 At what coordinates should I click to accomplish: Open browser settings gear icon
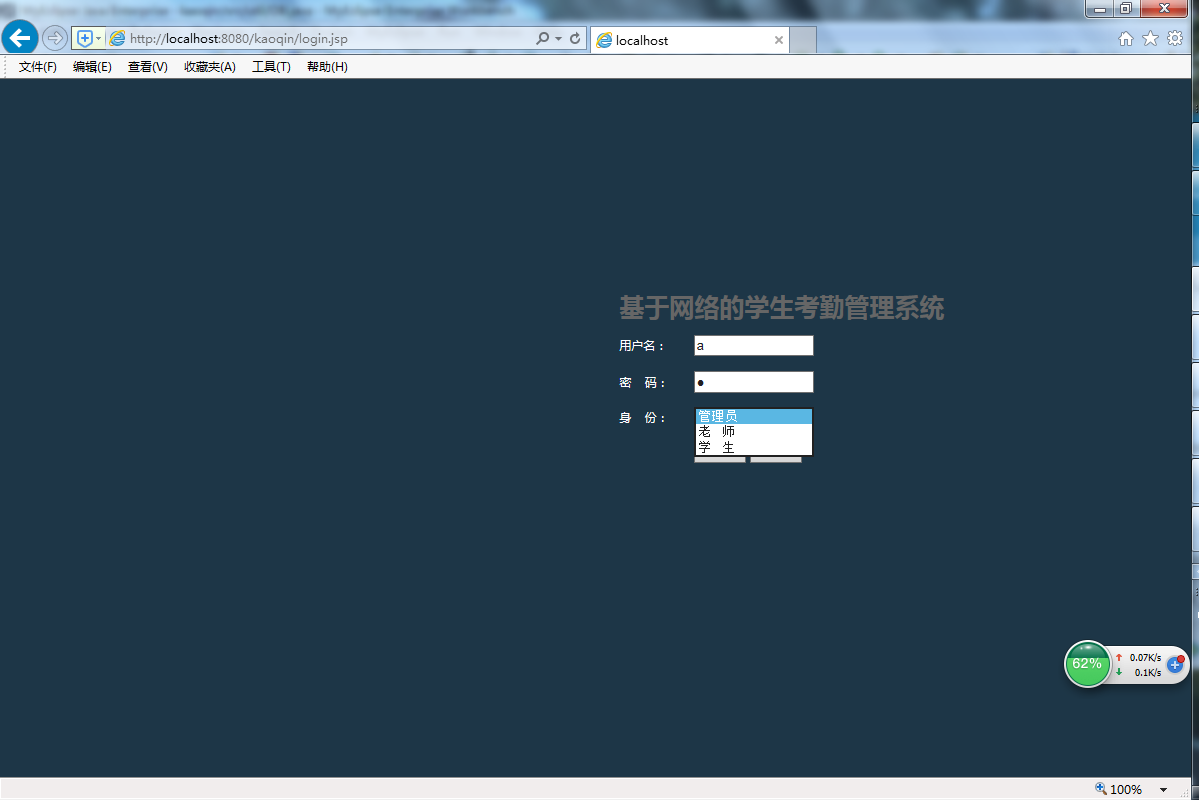[1175, 39]
